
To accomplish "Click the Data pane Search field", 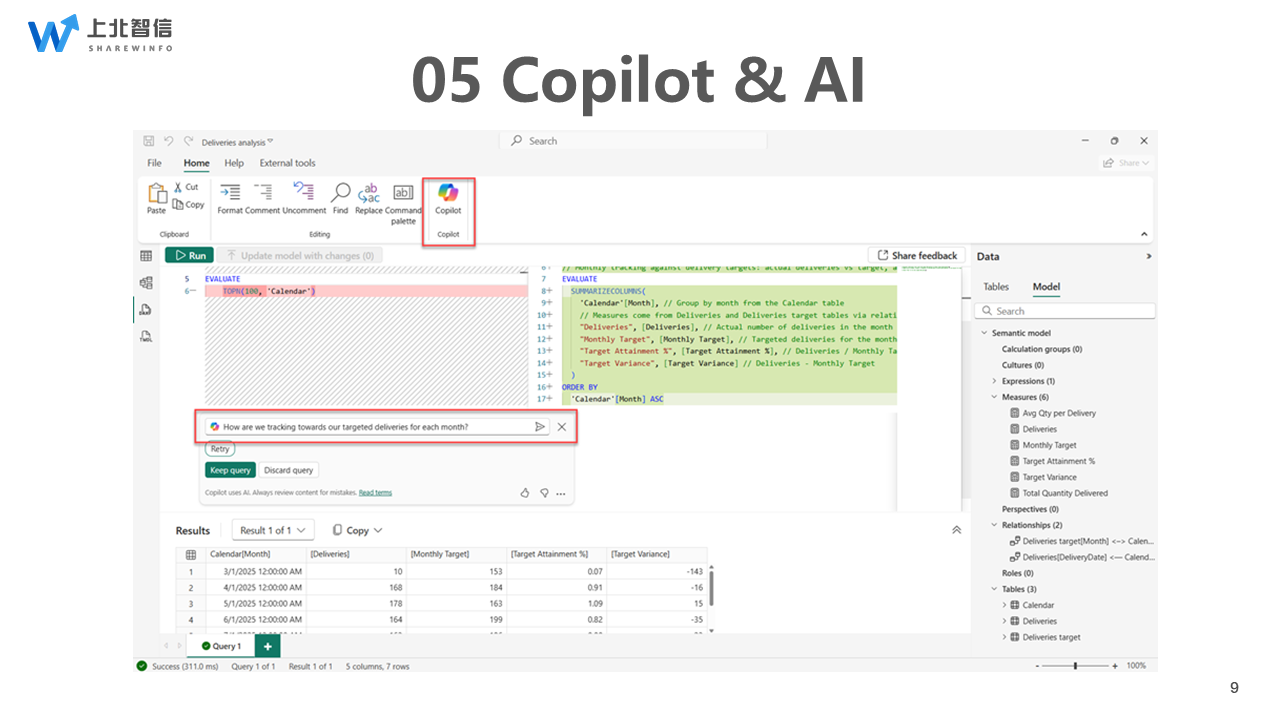I will point(1066,311).
